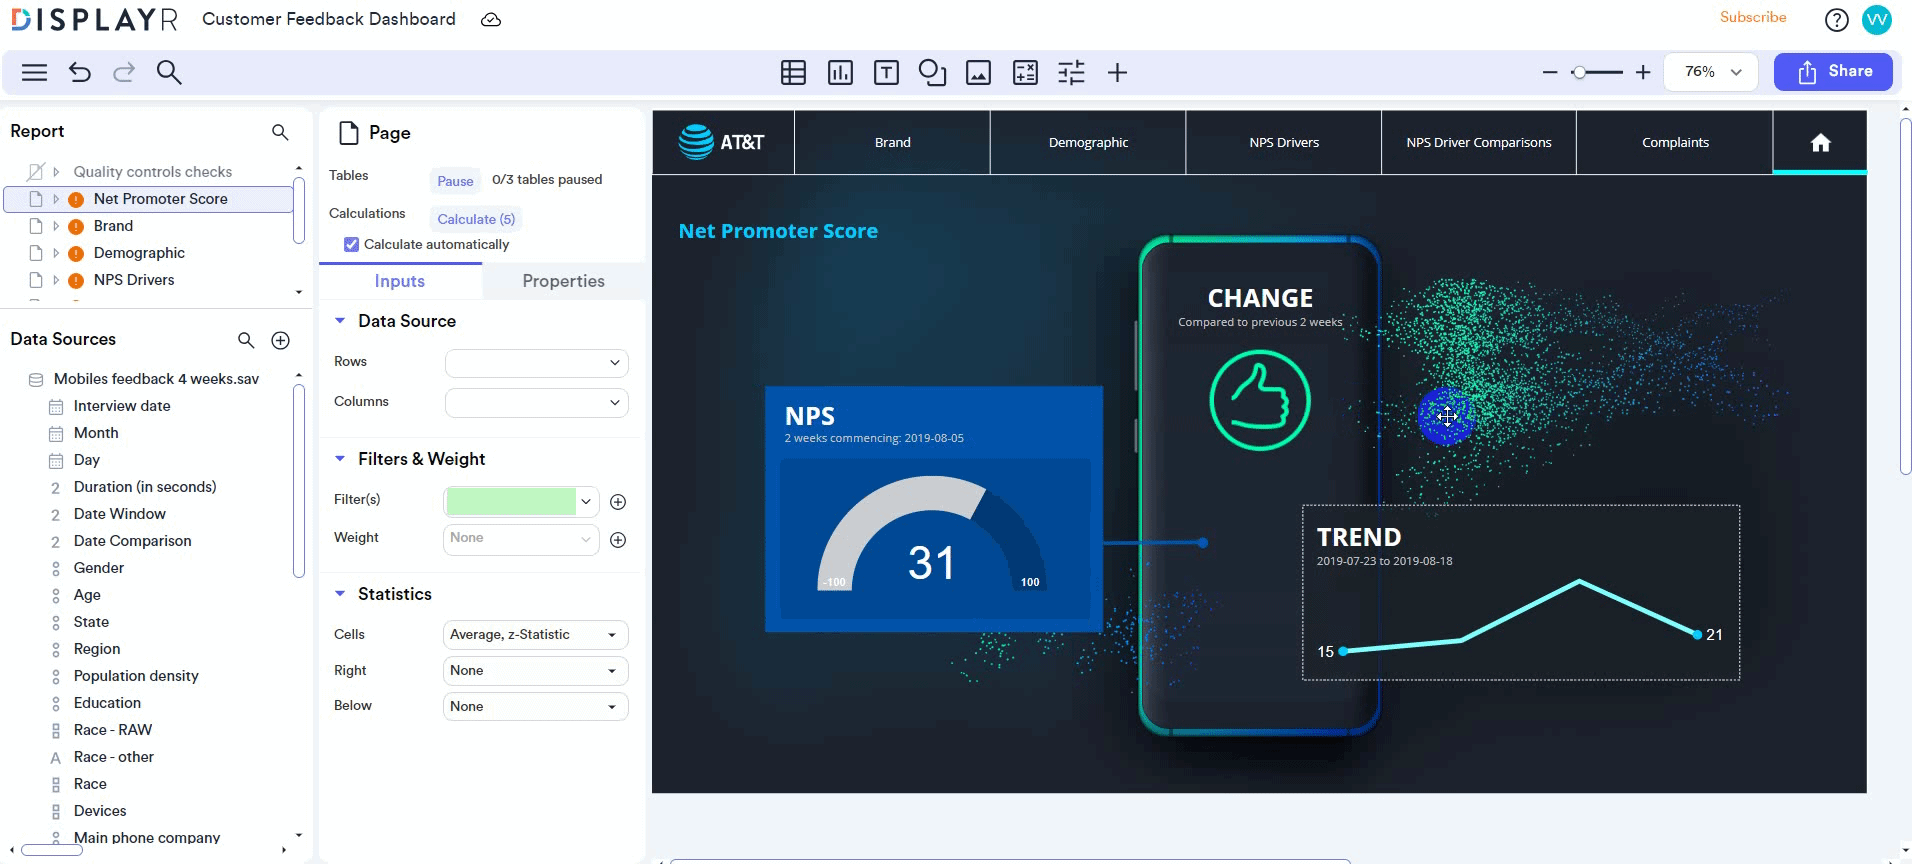The height and width of the screenshot is (864, 1912).
Task: Open the toolbar search magnifier
Action: [x=169, y=72]
